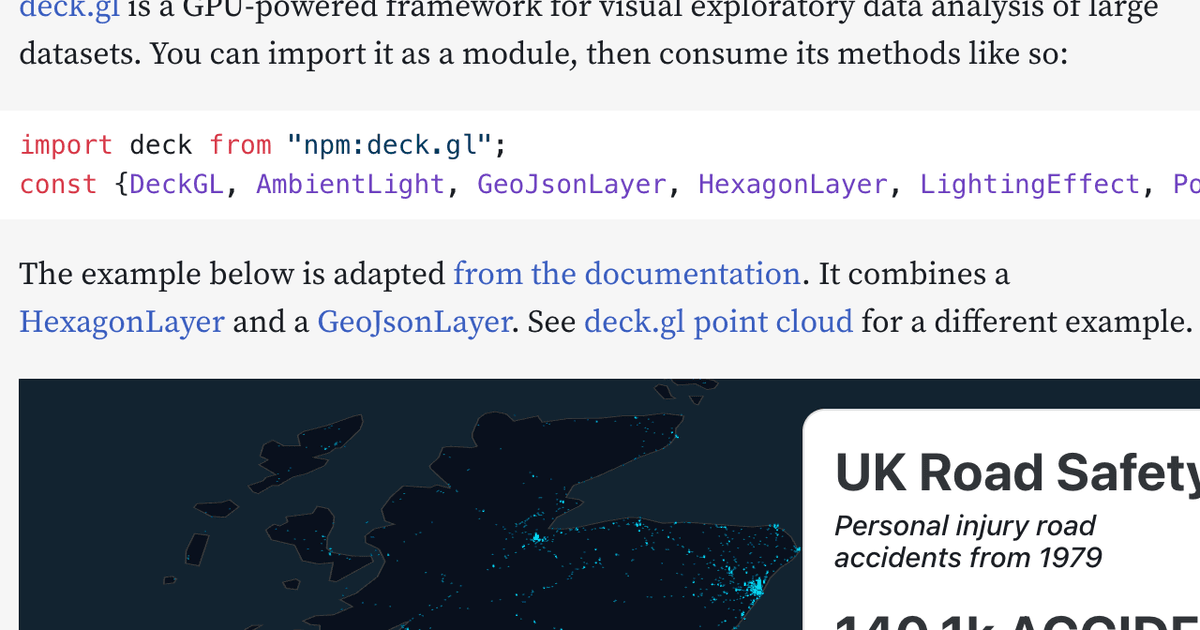Click the "from" keyword in the import line
The height and width of the screenshot is (630, 1200).
pos(240,145)
